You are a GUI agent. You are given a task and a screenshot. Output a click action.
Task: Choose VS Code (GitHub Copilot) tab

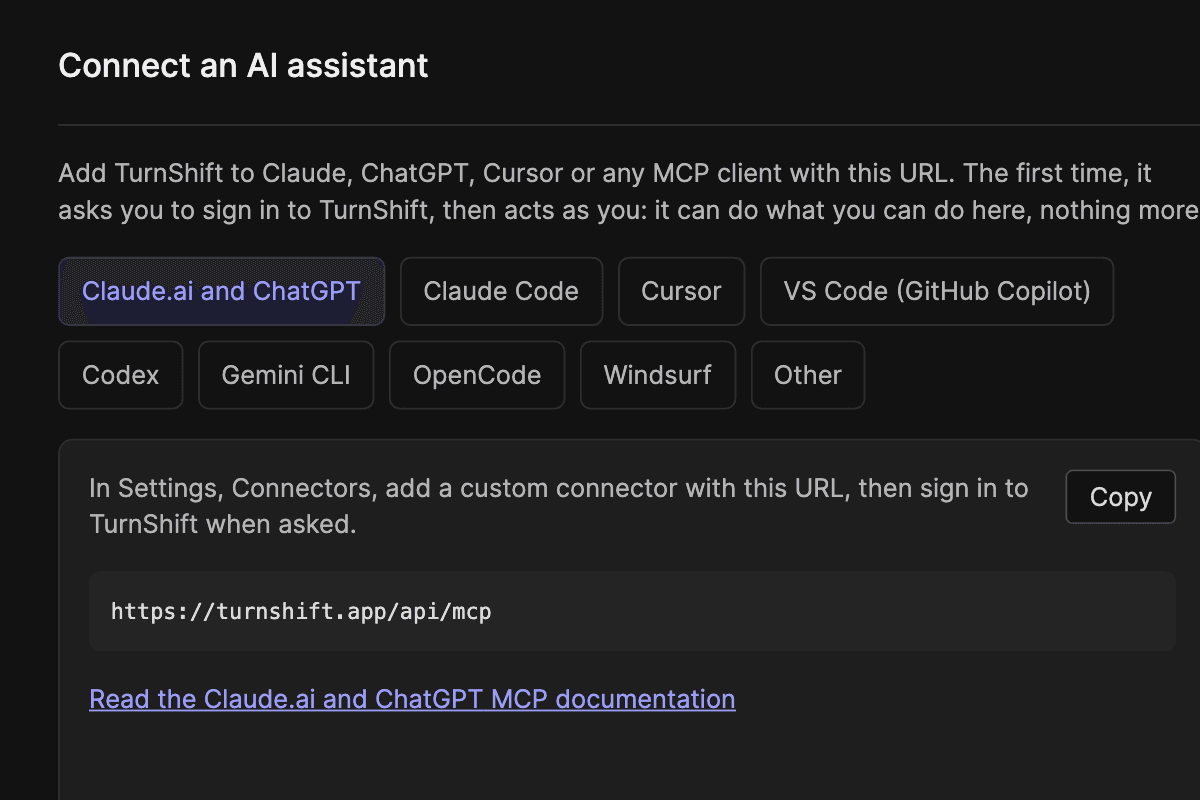coord(937,291)
